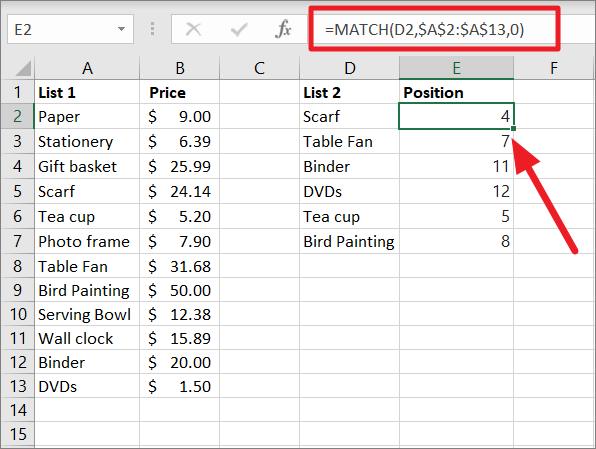Viewport: 596px width, 449px height.
Task: Click the fill handle of cell E2
Action: pos(514,129)
